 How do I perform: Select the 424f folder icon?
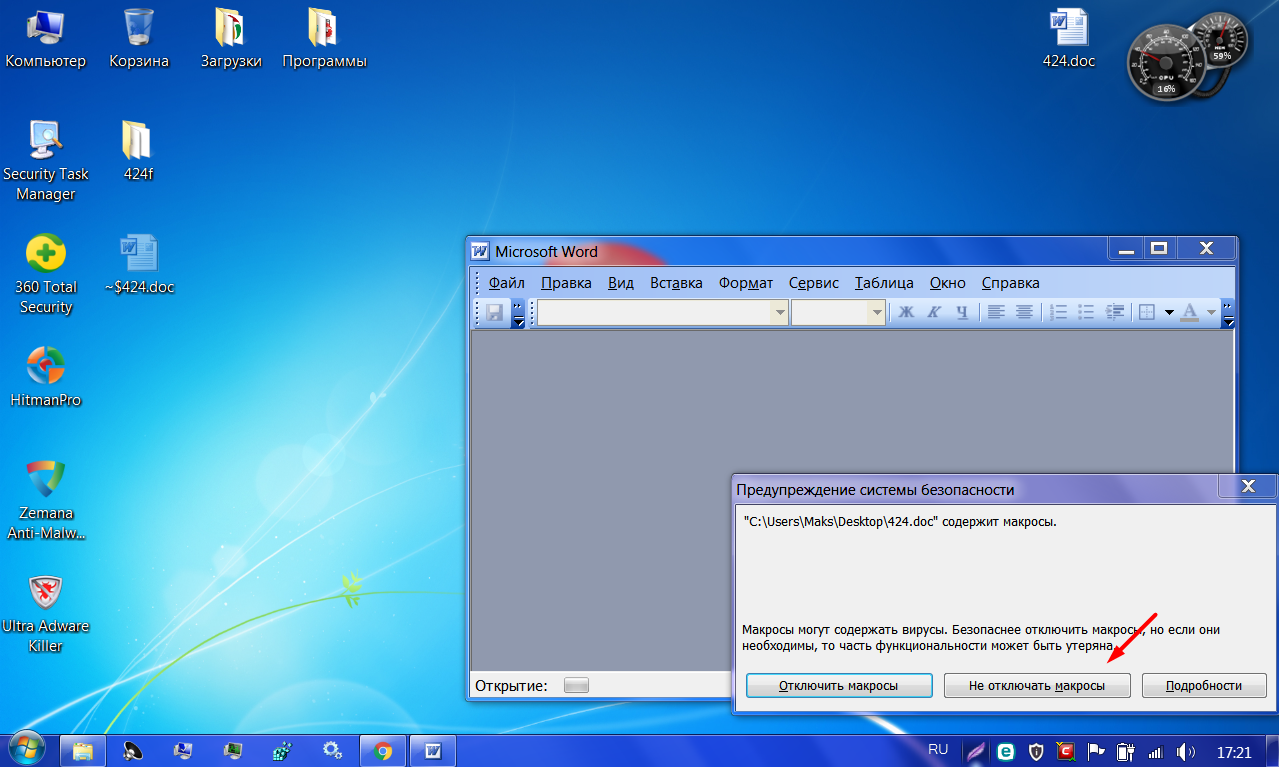point(138,153)
